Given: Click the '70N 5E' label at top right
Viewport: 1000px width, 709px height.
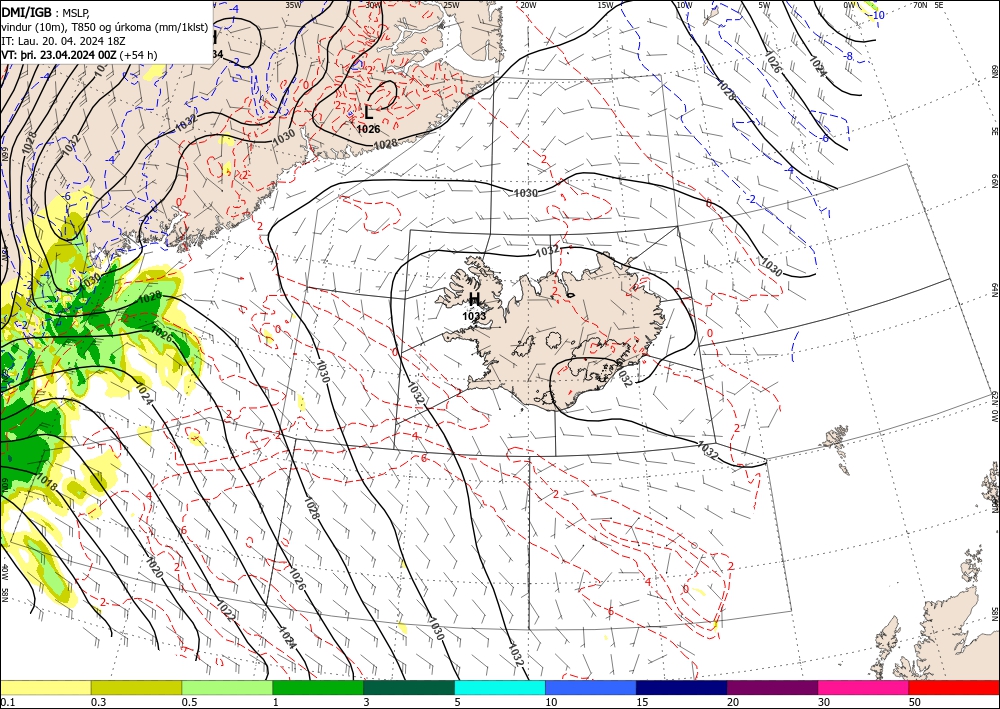Looking at the screenshot, I should point(928,5).
